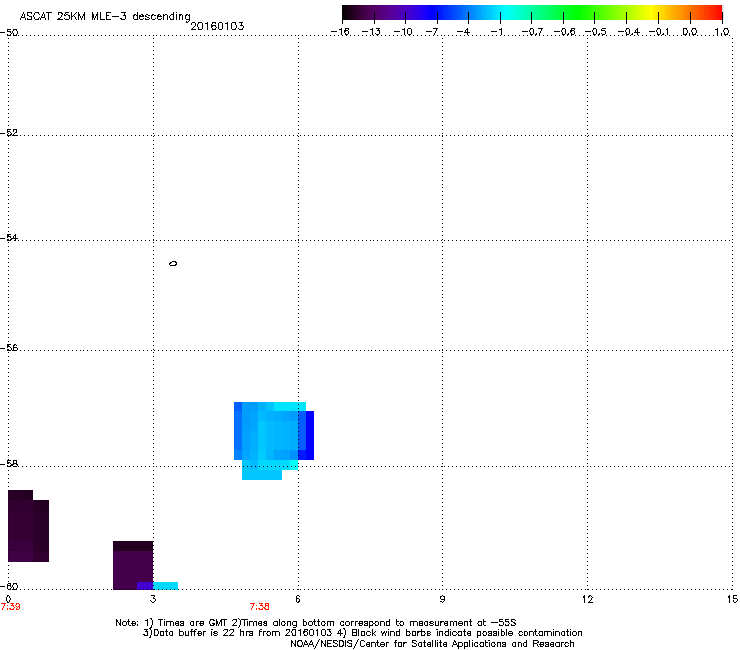Viewport: 740px width, 650px height.
Task: Click the red 7:39 time stamp
Action: tap(10, 607)
